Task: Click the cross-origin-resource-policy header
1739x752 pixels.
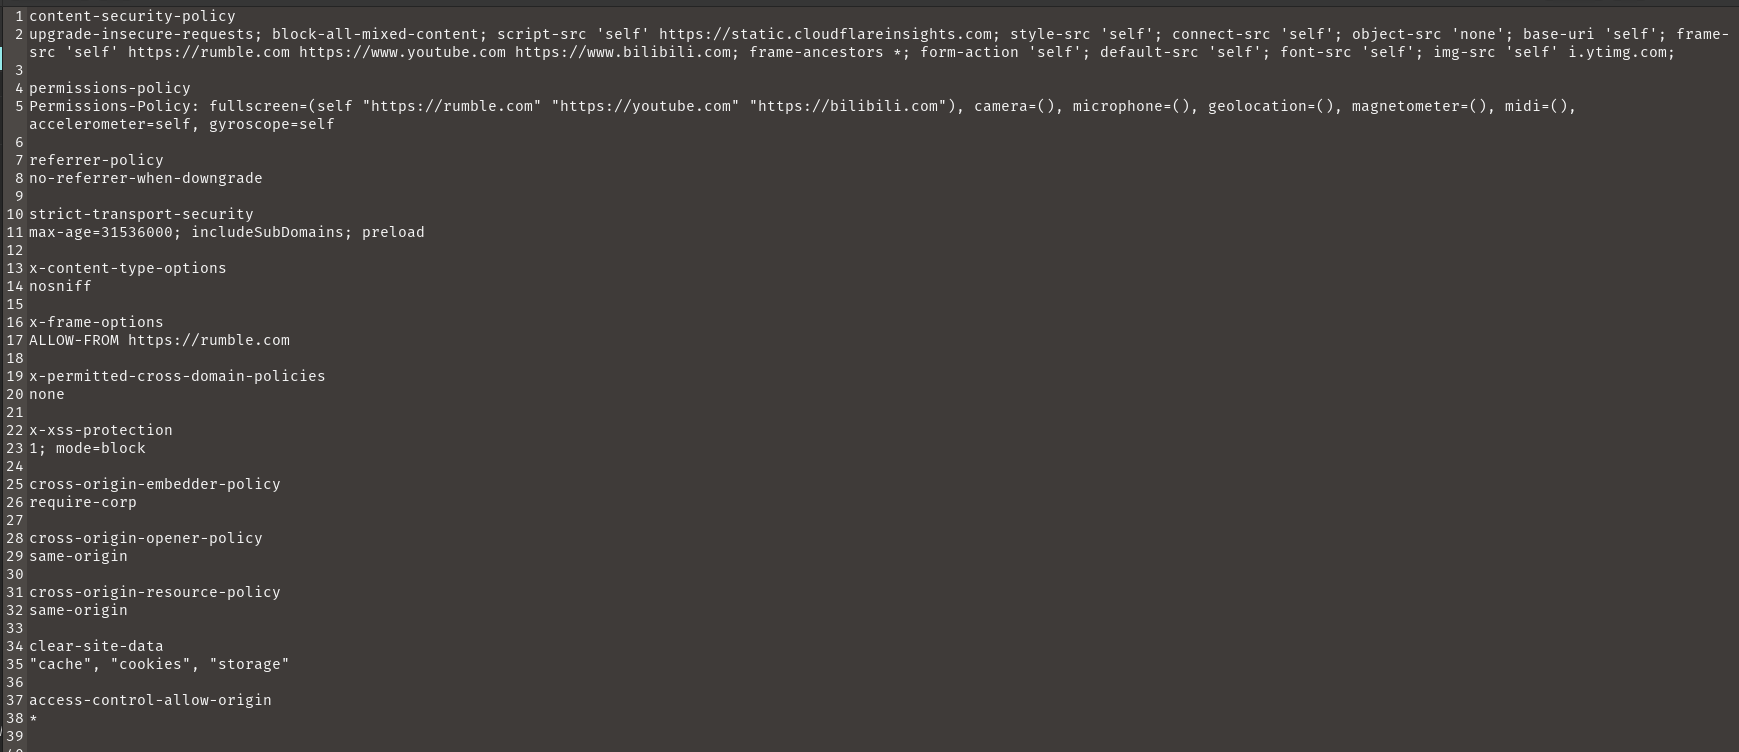Action: pyautogui.click(x=154, y=592)
